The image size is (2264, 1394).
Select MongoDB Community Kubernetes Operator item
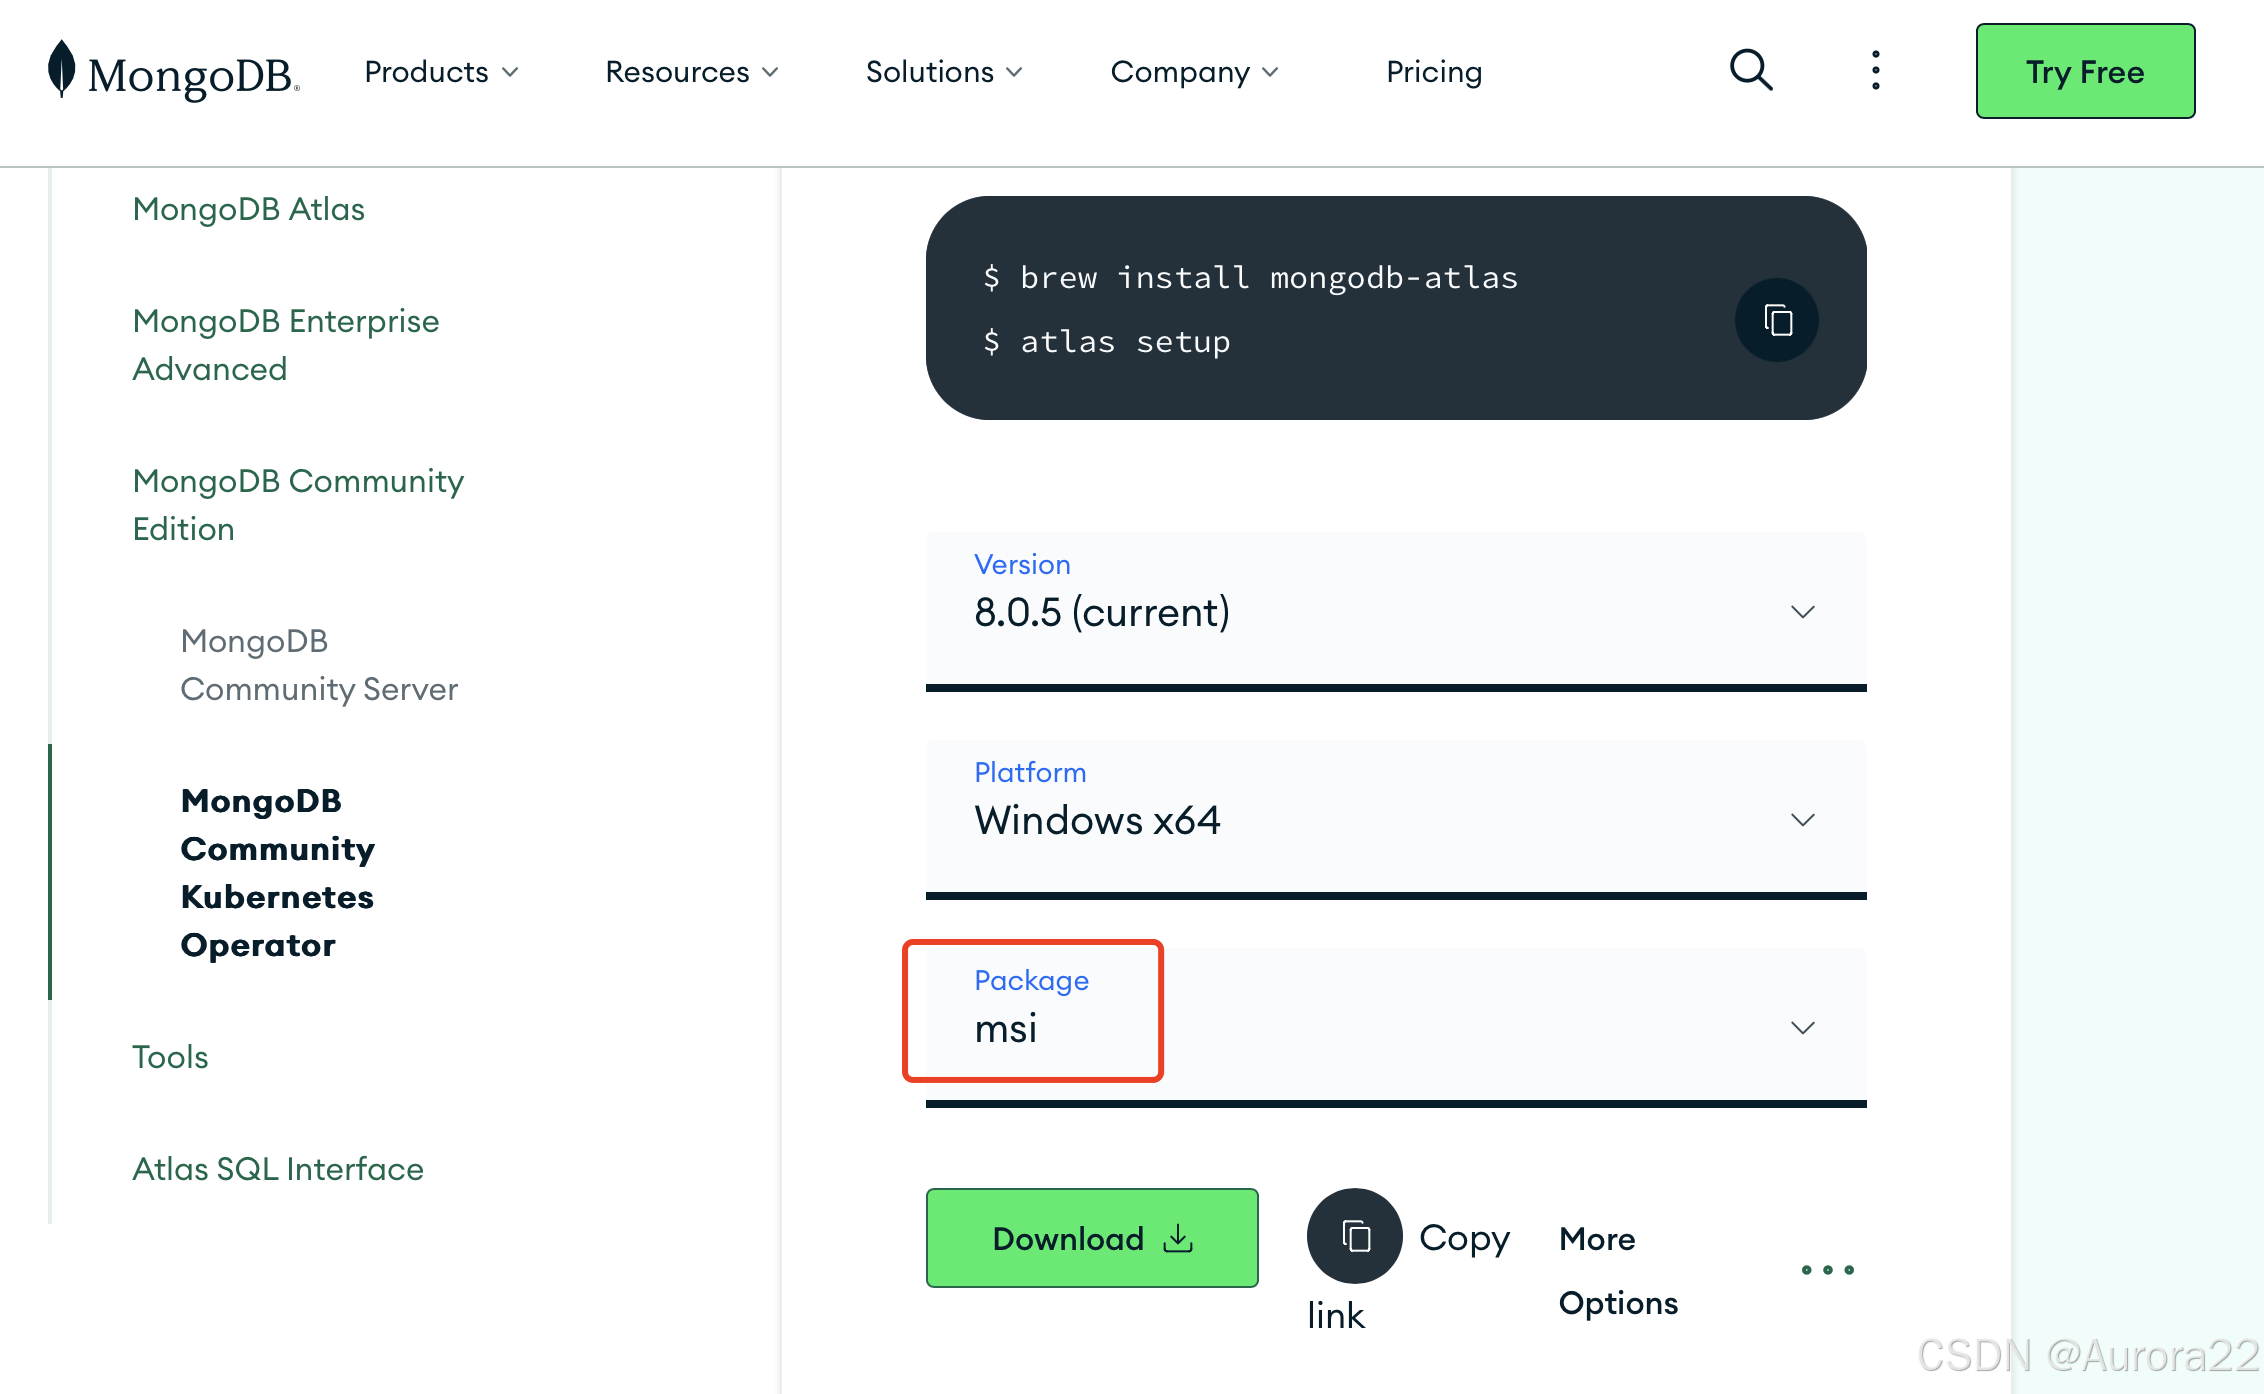(277, 872)
